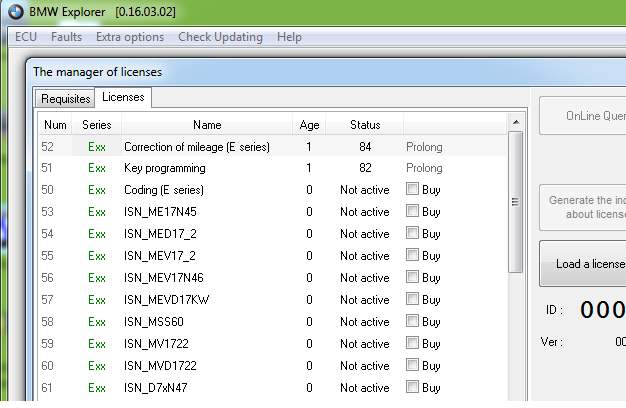This screenshot has height=408, width=626.
Task: Check Buy box for ISN_MEV17N46
Action: [x=412, y=277]
